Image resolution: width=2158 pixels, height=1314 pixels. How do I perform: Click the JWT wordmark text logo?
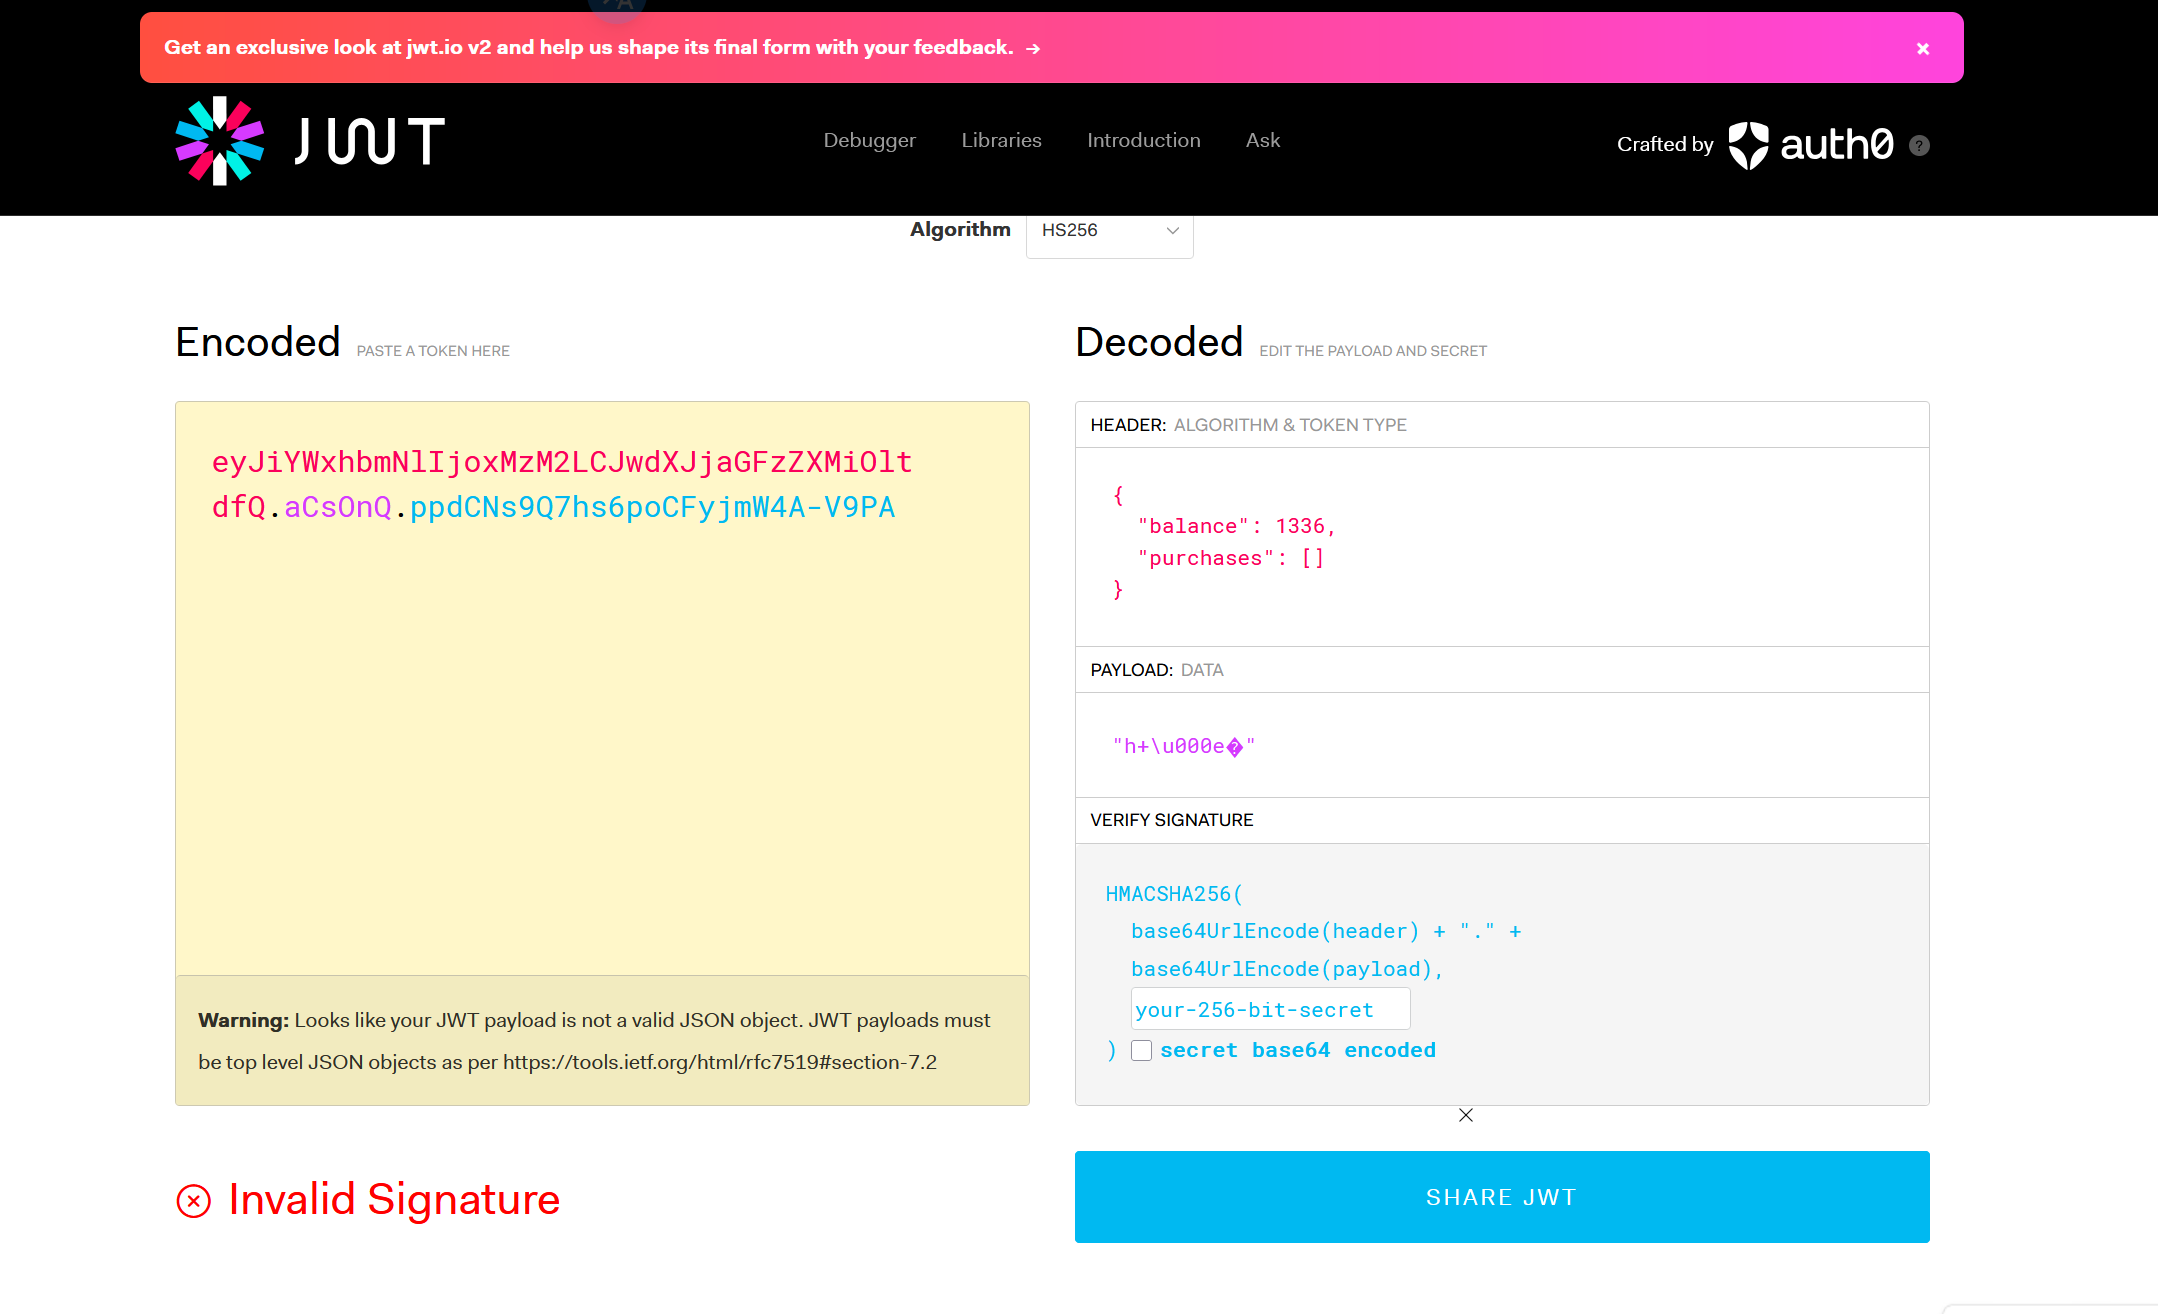pyautogui.click(x=369, y=141)
